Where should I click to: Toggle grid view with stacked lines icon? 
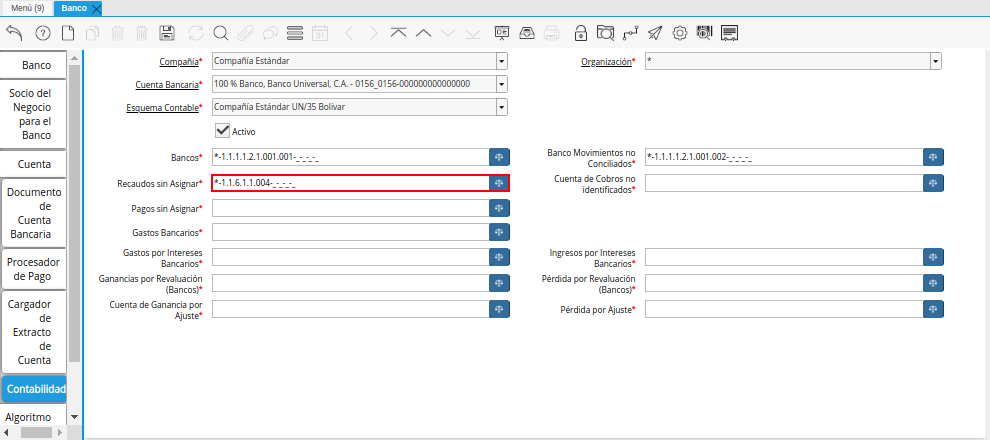click(295, 33)
